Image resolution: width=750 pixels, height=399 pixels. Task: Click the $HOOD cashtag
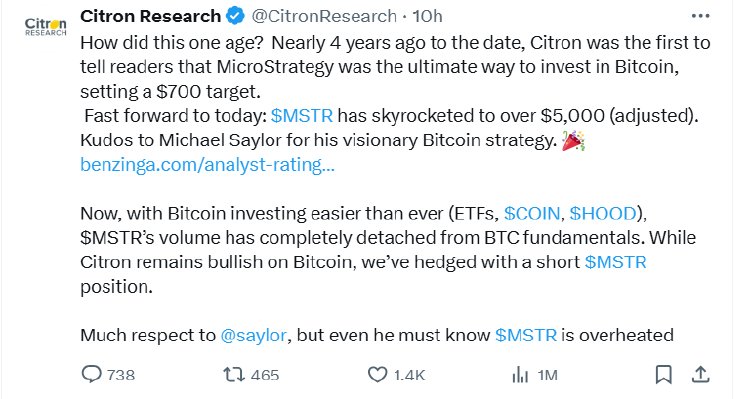[603, 213]
